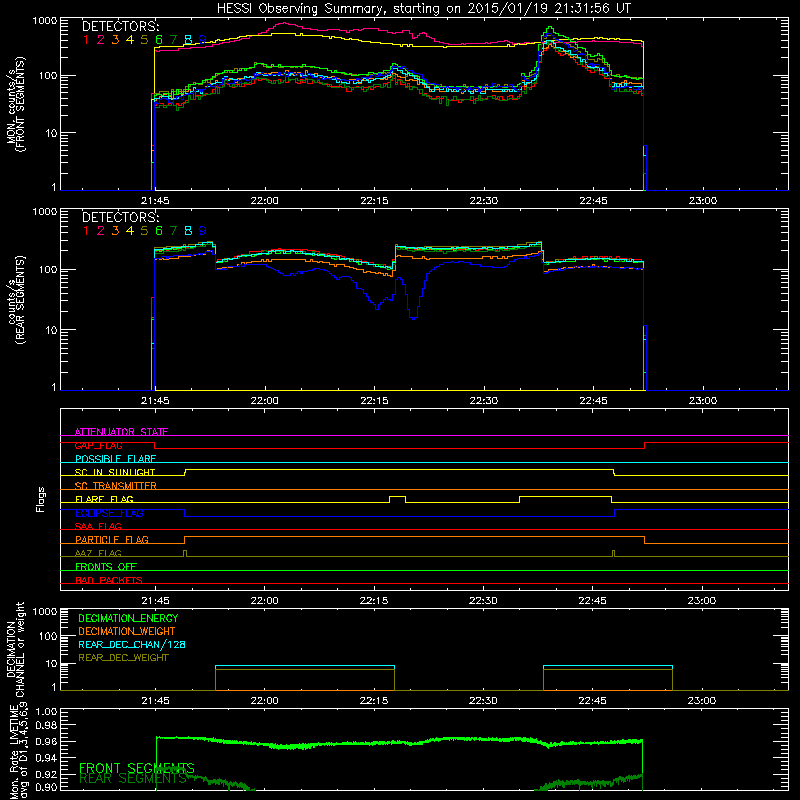Click the REAR_DEC_CHAN/128 legend label
The image size is (800, 800).
click(132, 644)
